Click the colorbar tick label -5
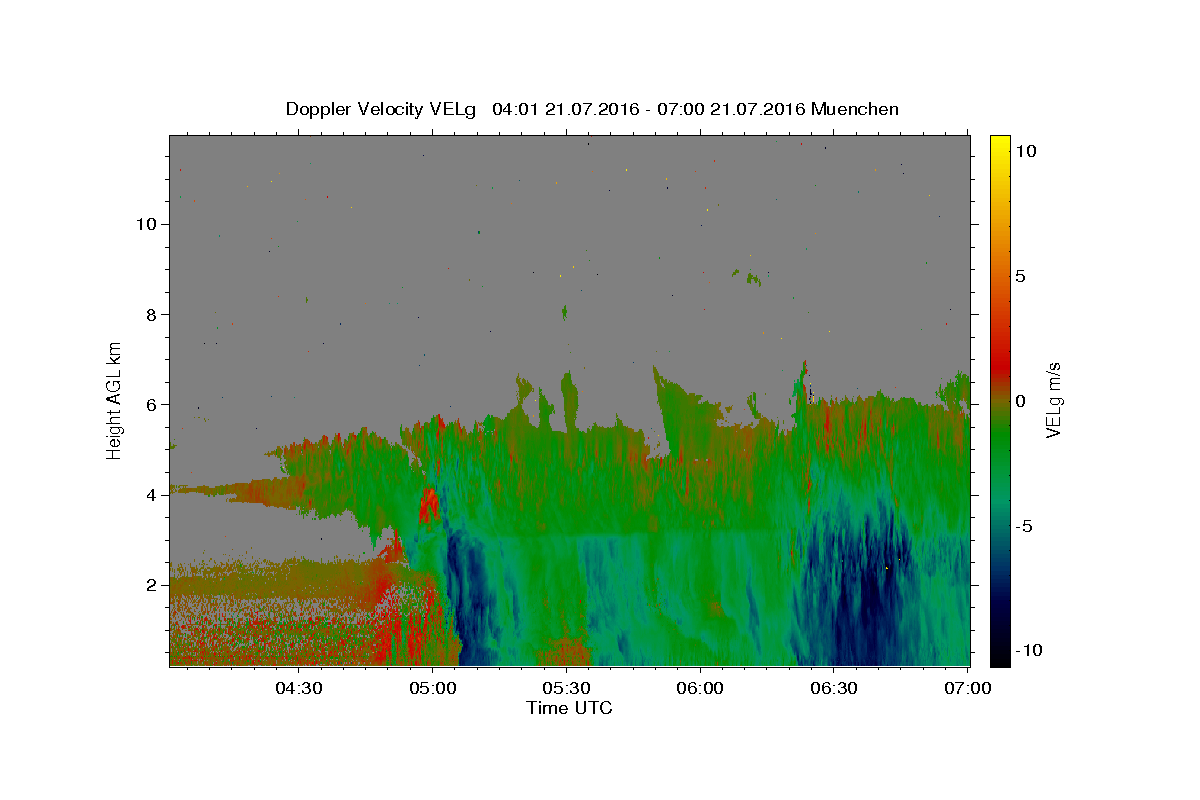The width and height of the screenshot is (1200, 800). pyautogui.click(x=1022, y=526)
